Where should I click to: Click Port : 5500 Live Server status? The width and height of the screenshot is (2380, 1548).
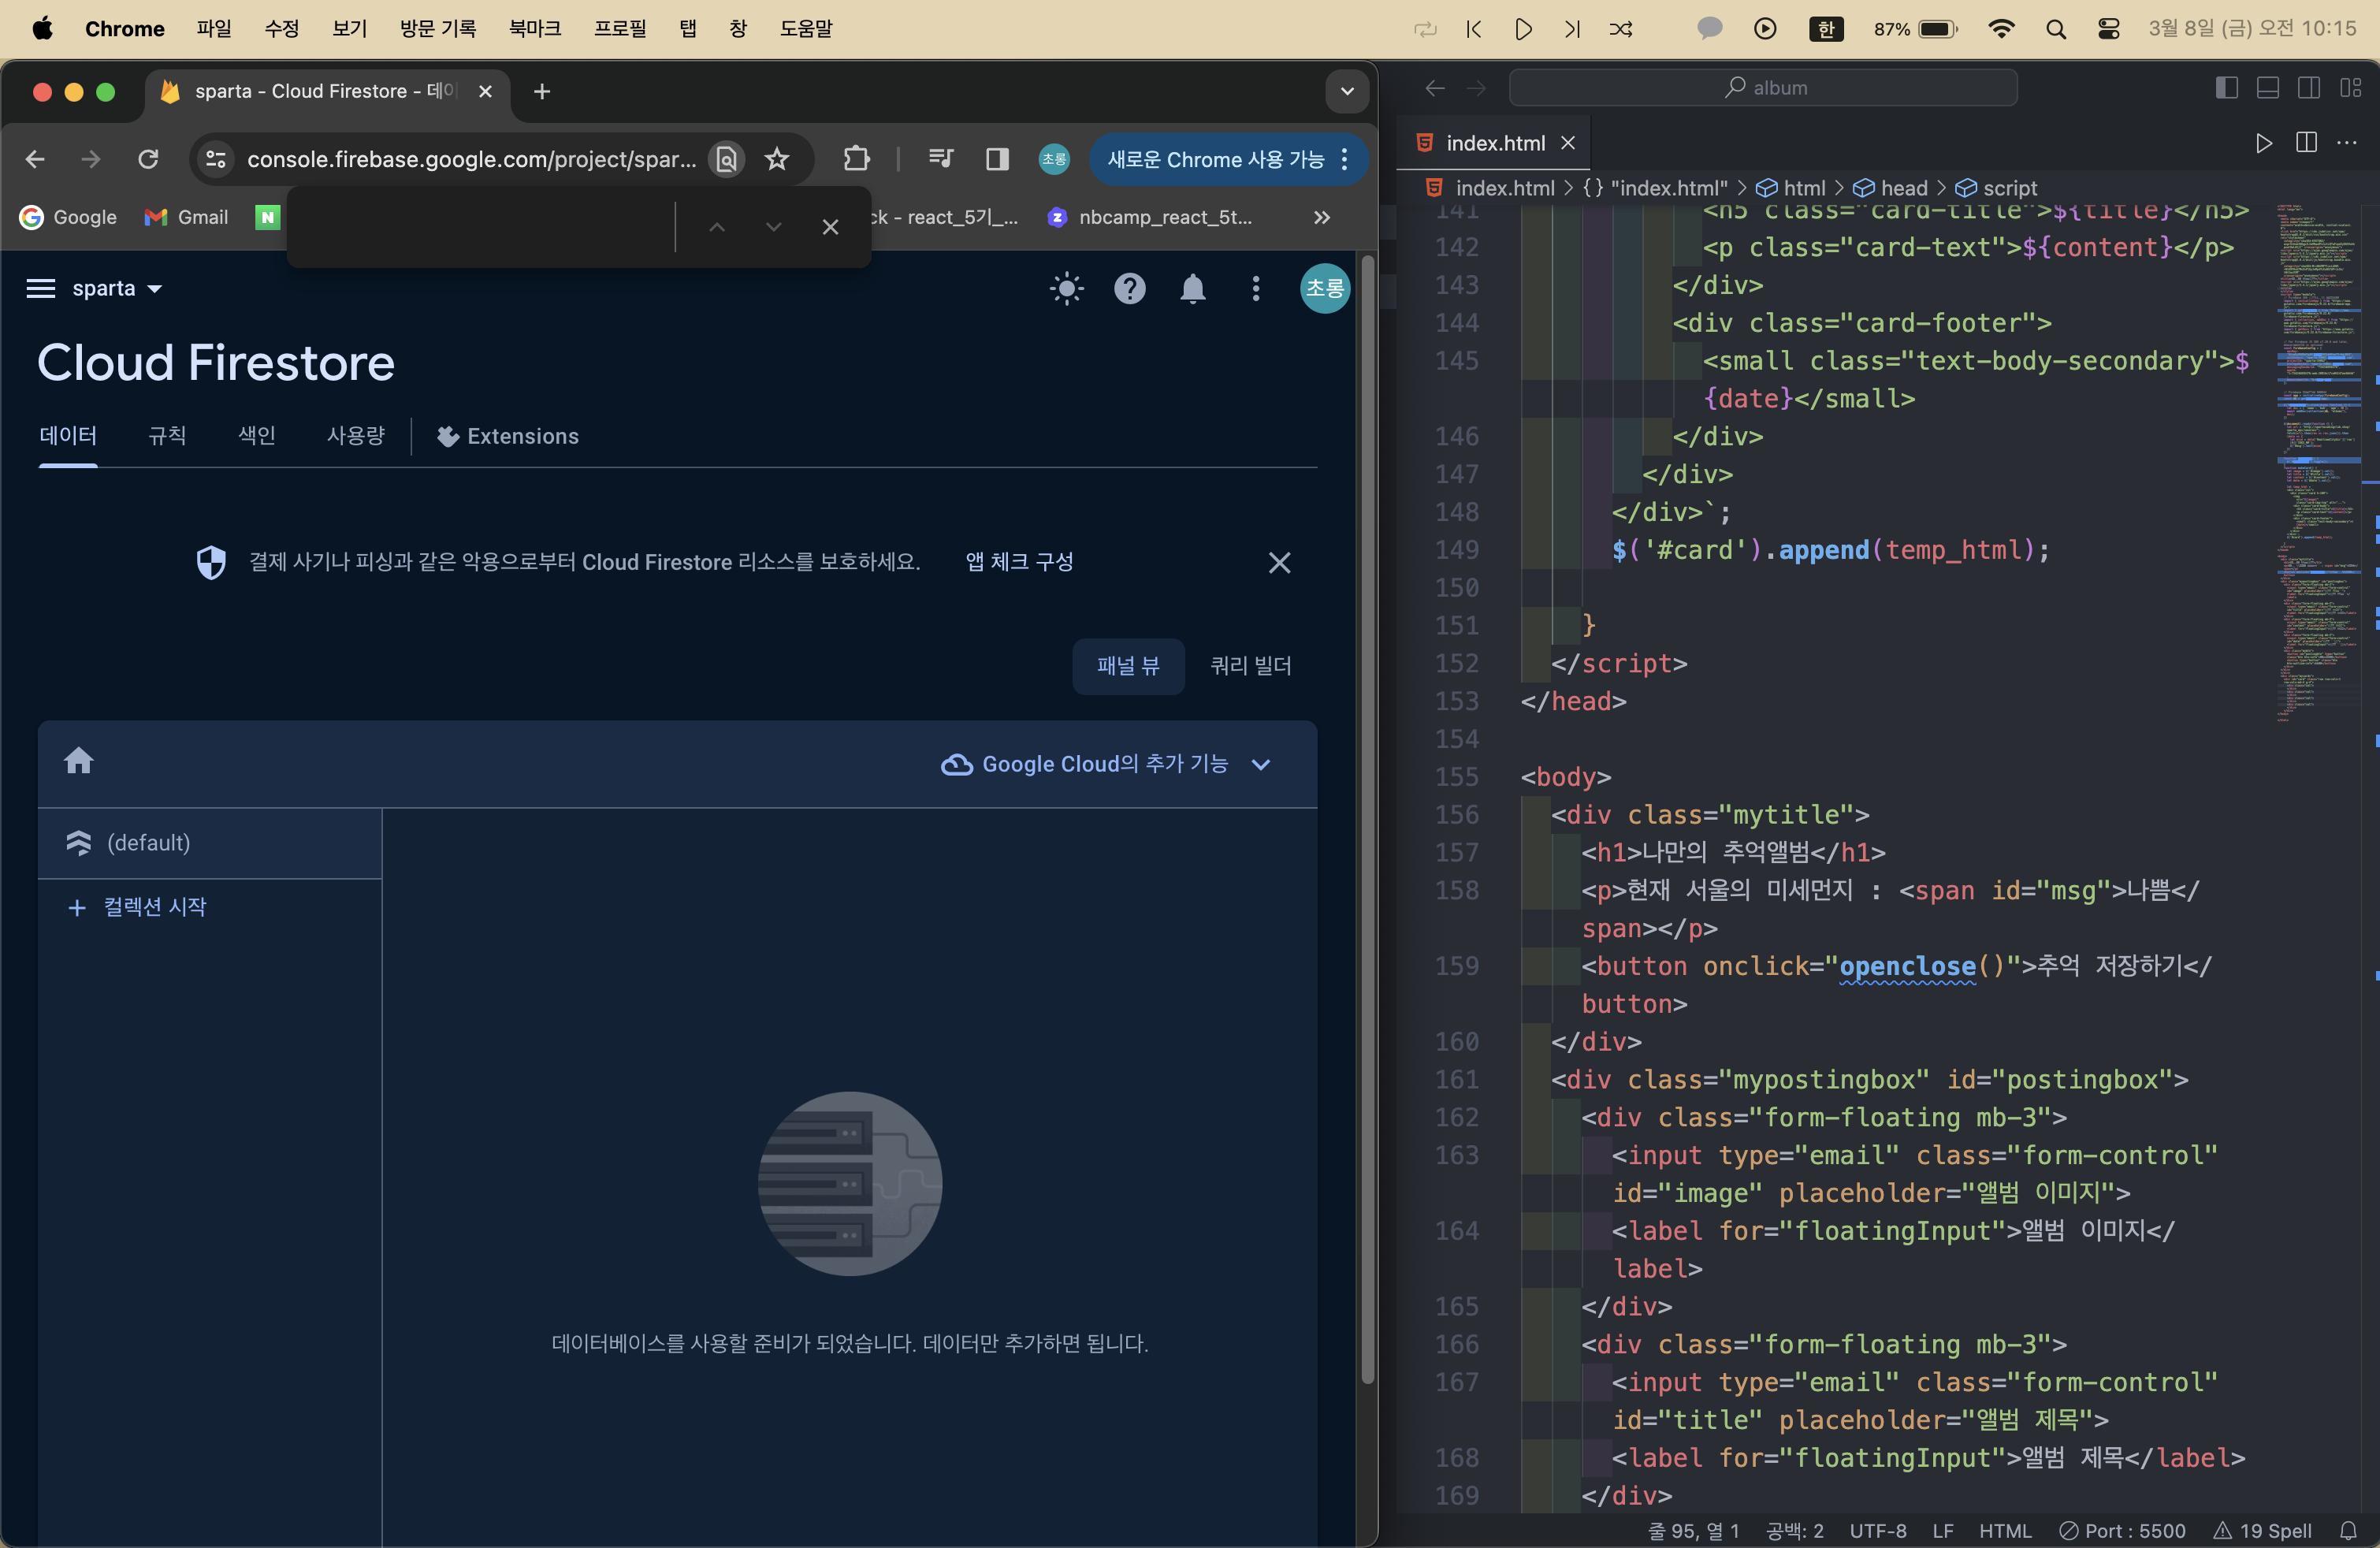[x=2122, y=1531]
